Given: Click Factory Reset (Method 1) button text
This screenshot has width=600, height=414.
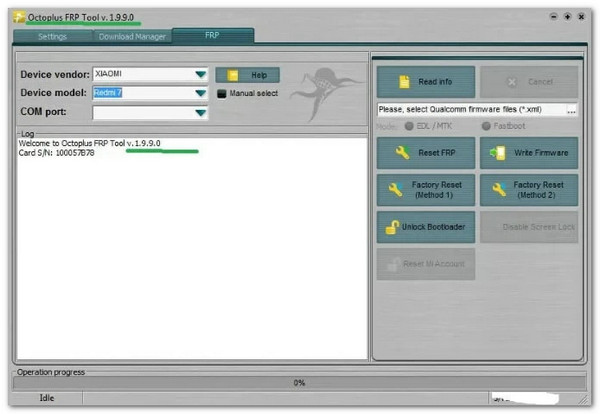Looking at the screenshot, I should click(436, 190).
